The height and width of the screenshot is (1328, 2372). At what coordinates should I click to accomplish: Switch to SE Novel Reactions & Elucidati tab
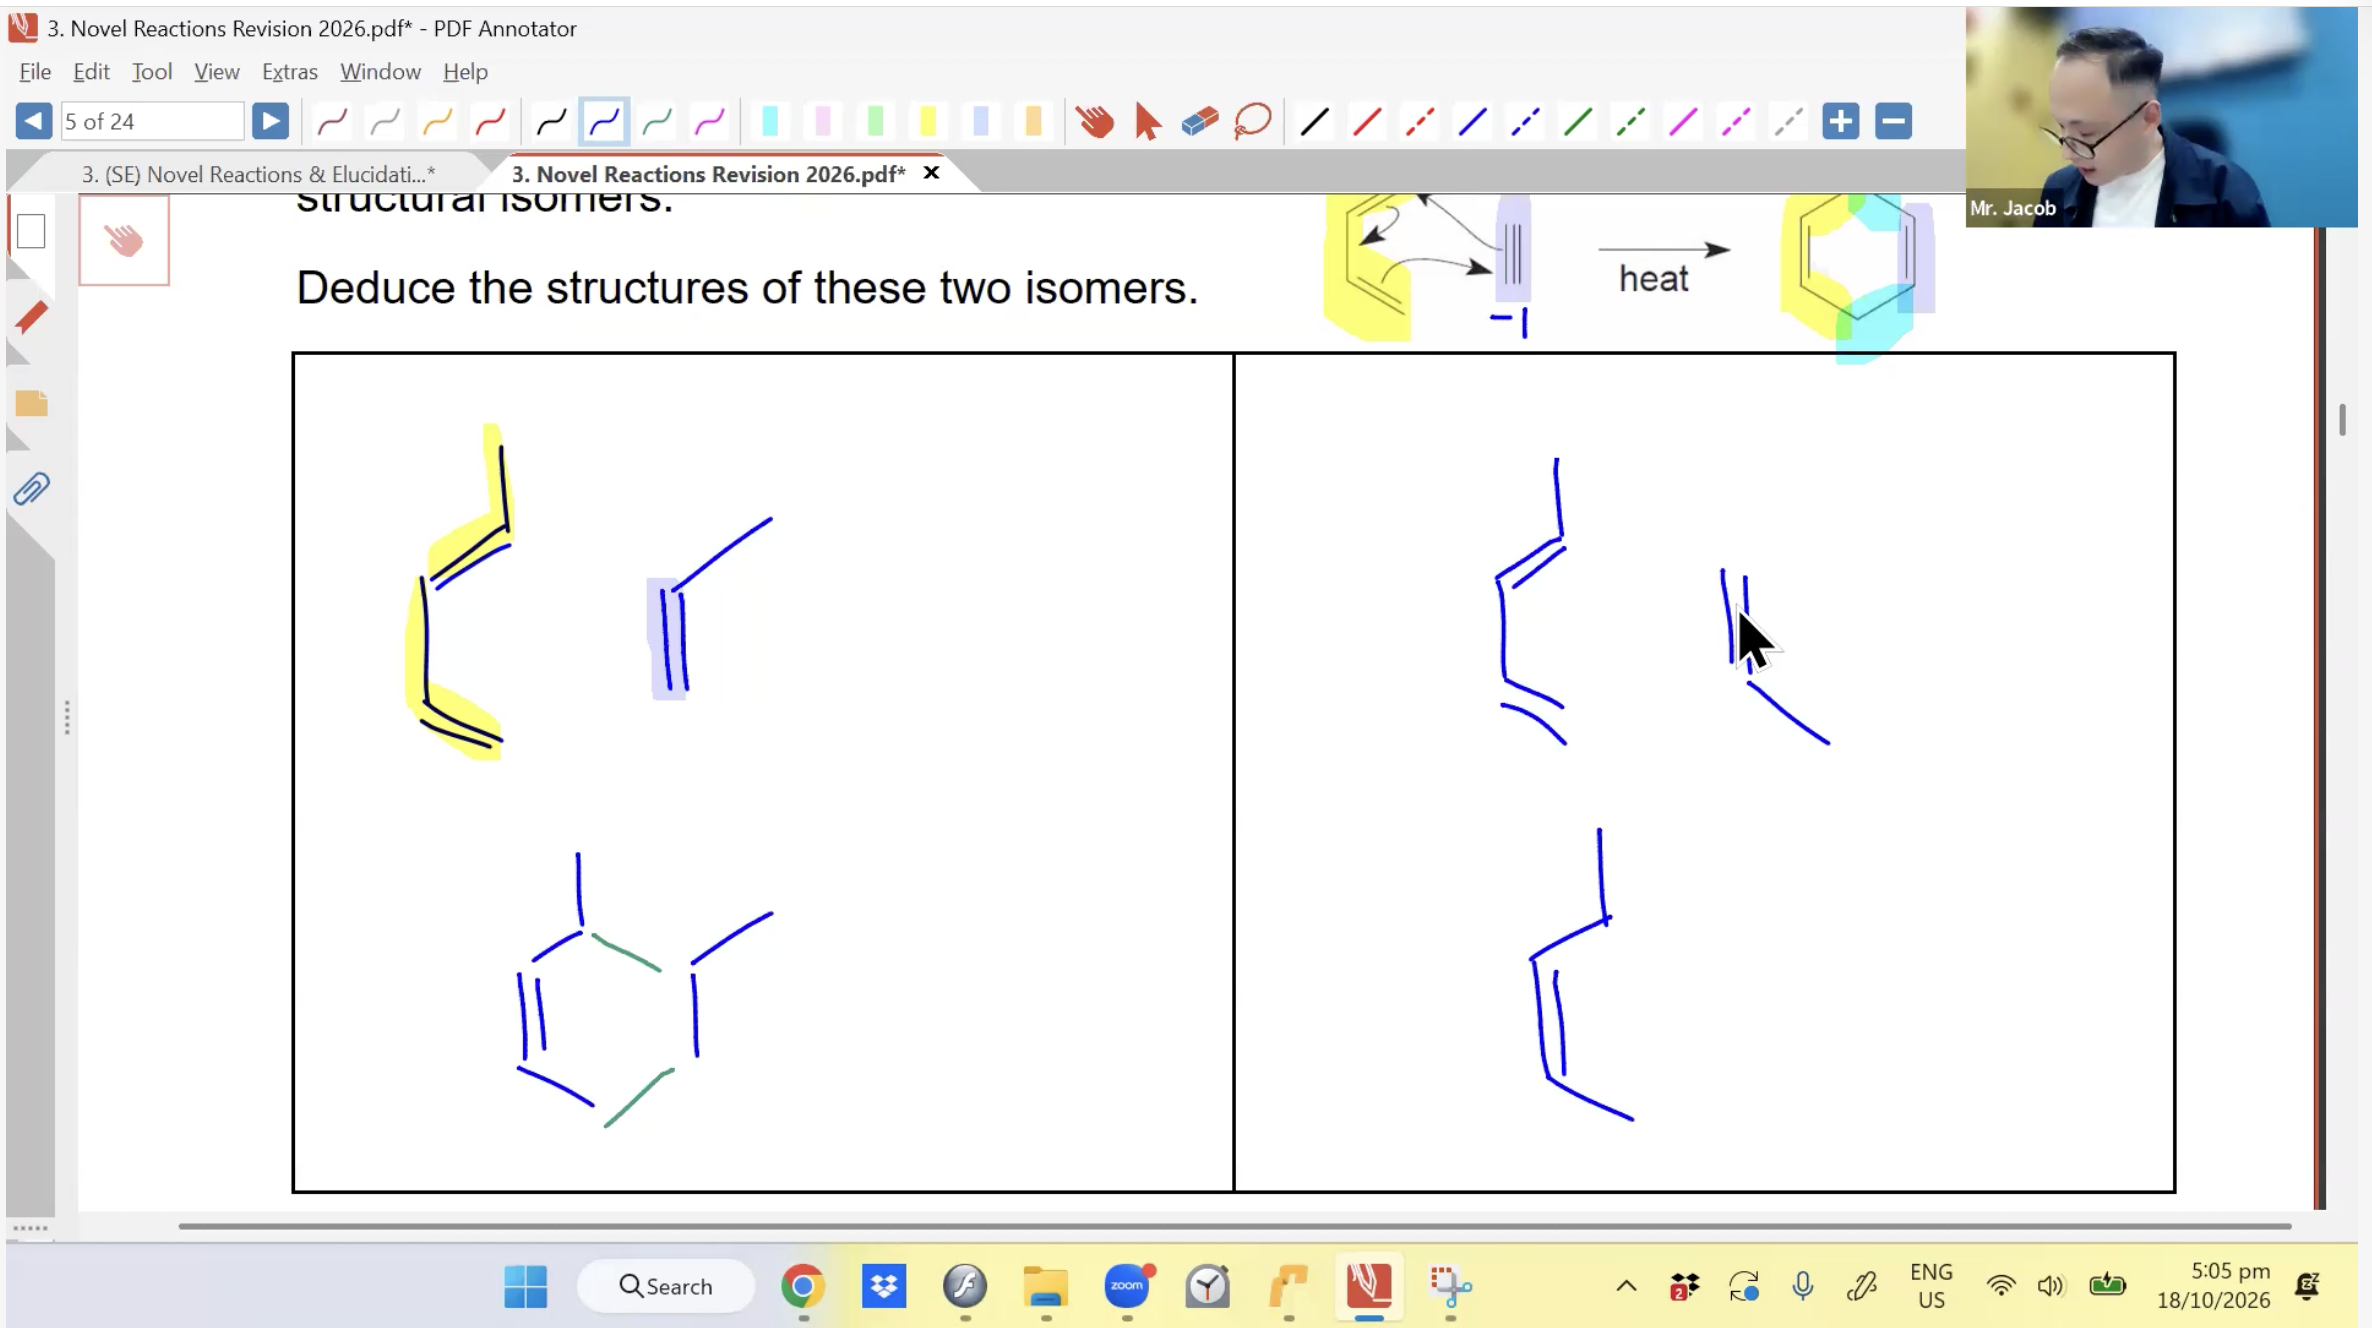[x=258, y=174]
